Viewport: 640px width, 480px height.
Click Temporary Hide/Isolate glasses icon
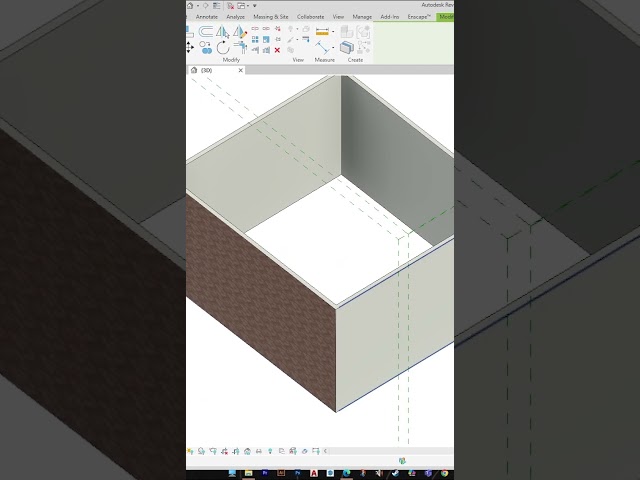click(259, 451)
